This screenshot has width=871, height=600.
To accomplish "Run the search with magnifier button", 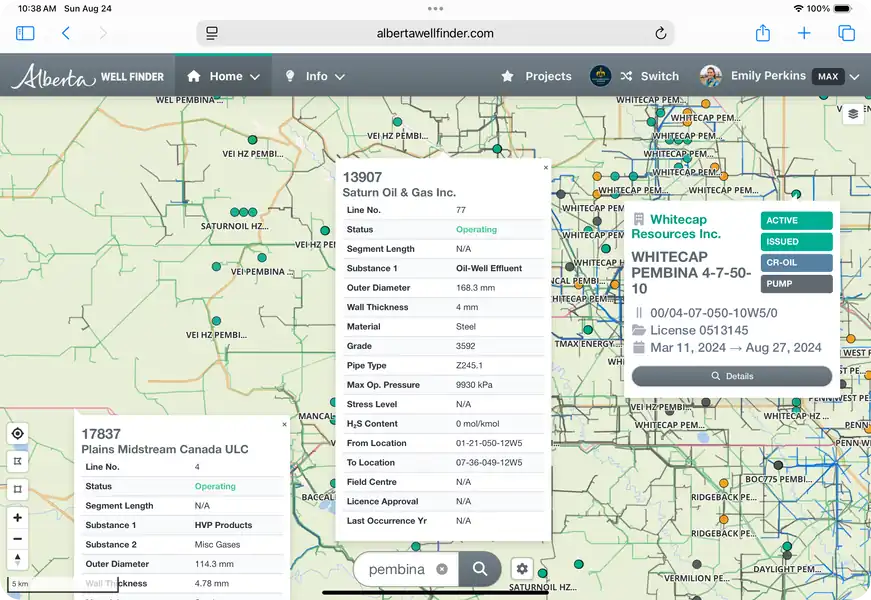I will [480, 569].
